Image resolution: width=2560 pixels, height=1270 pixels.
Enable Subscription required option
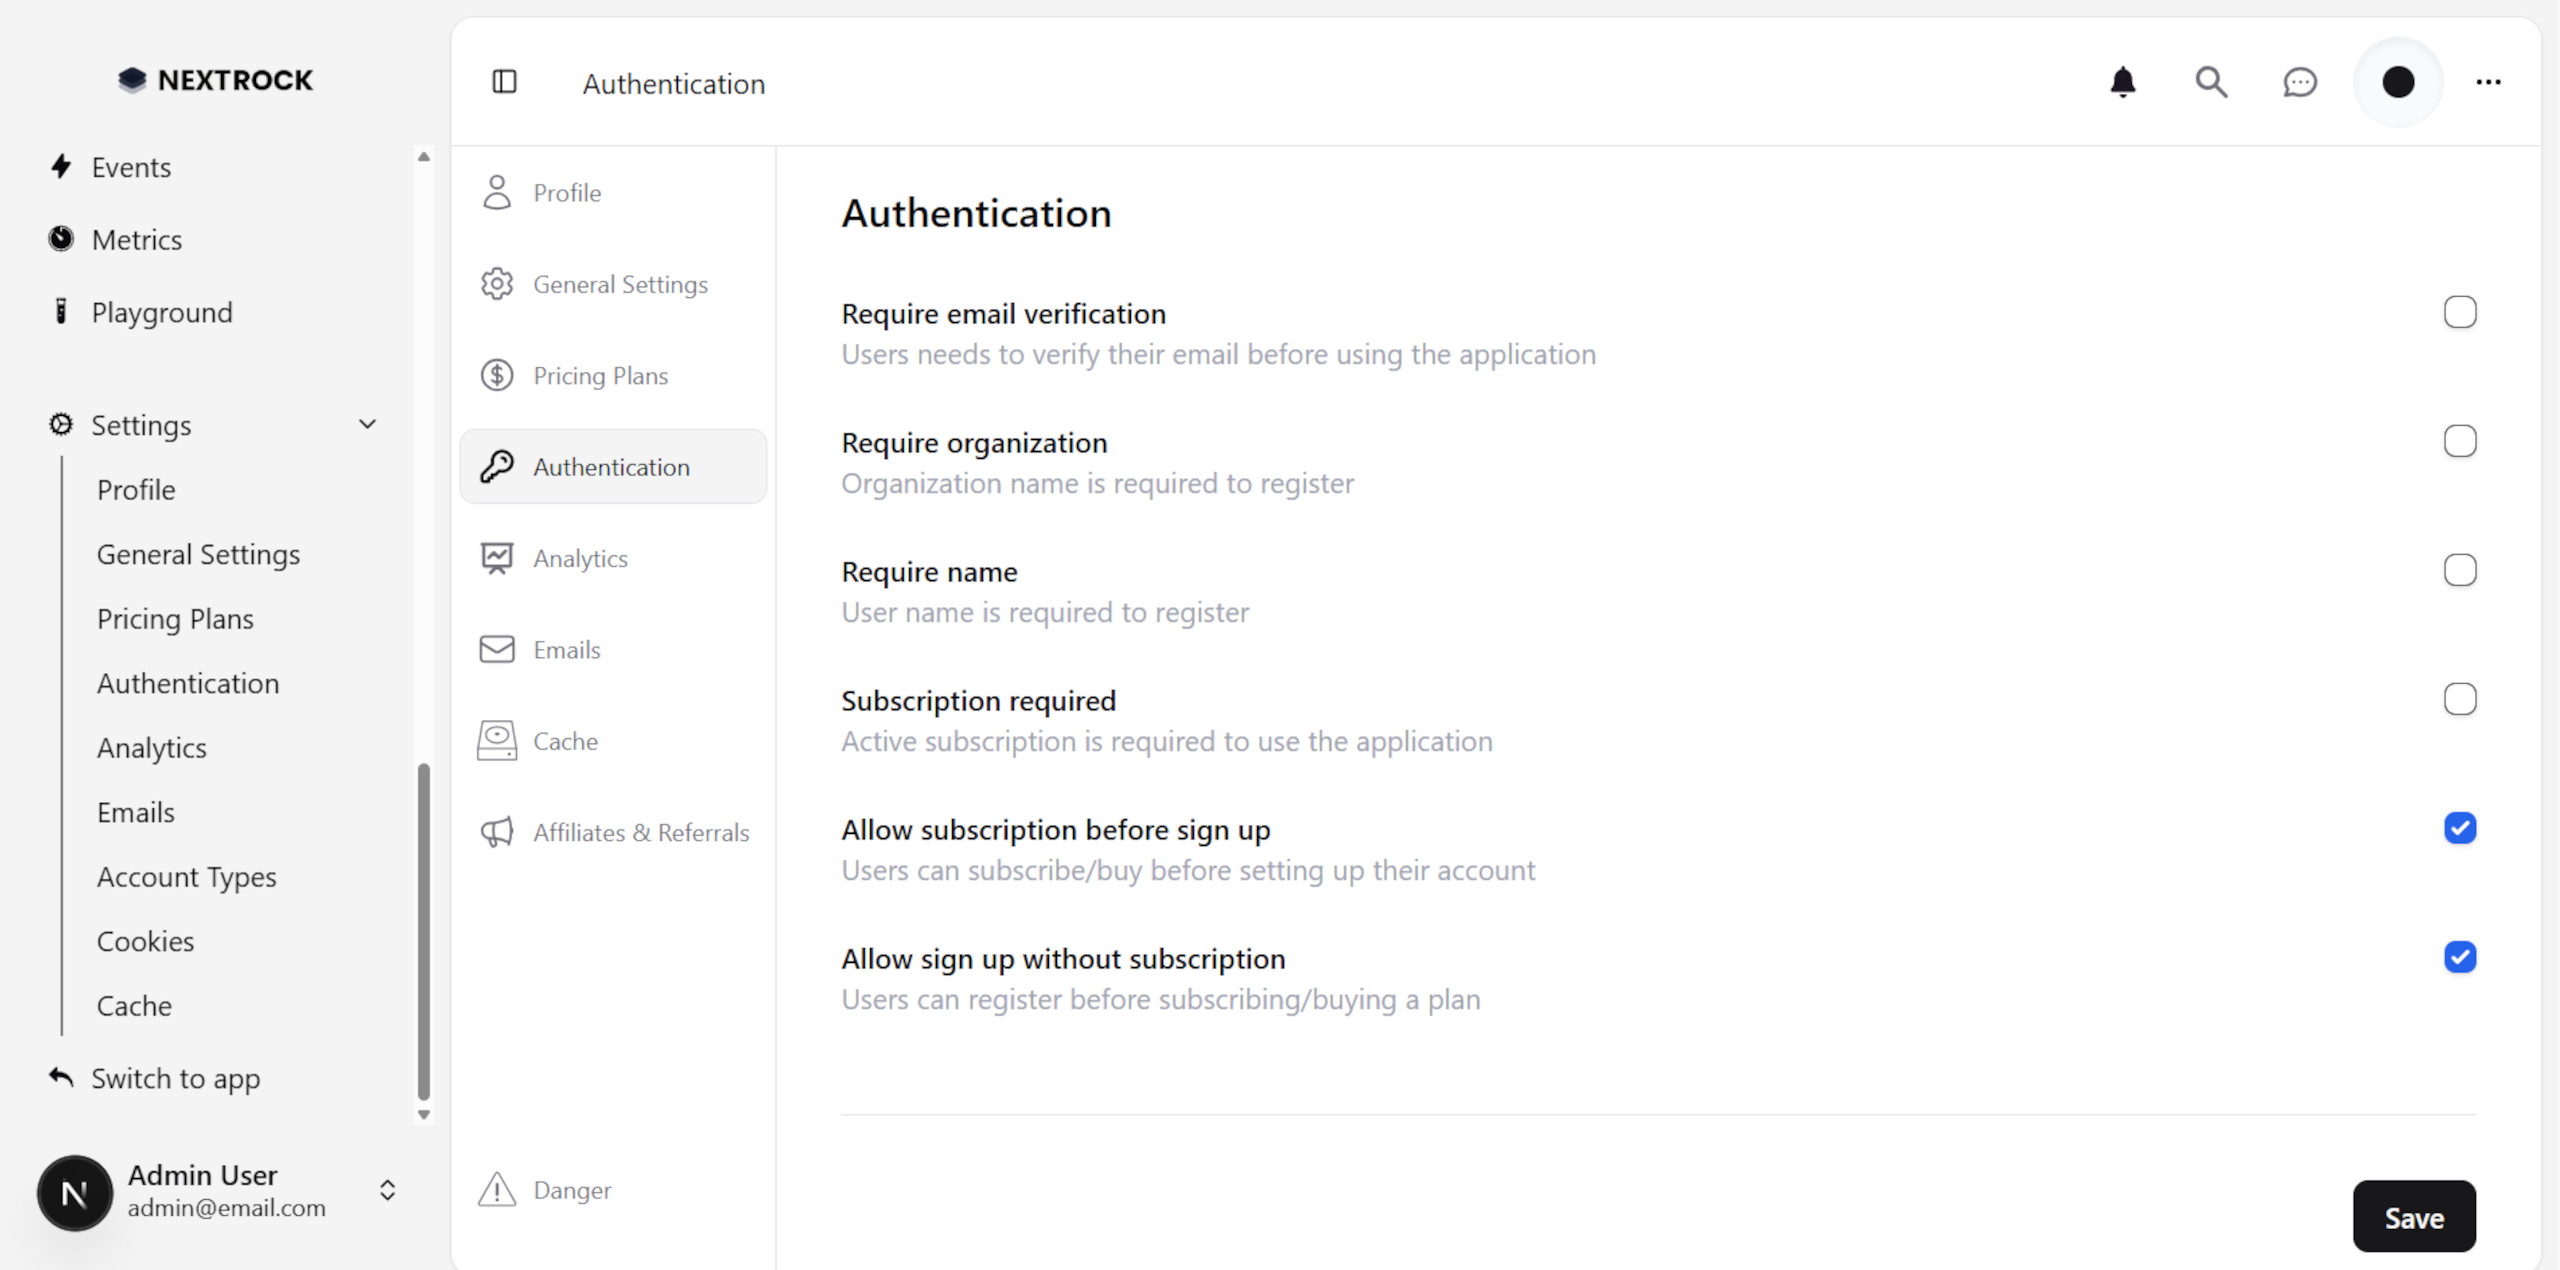(x=2460, y=698)
